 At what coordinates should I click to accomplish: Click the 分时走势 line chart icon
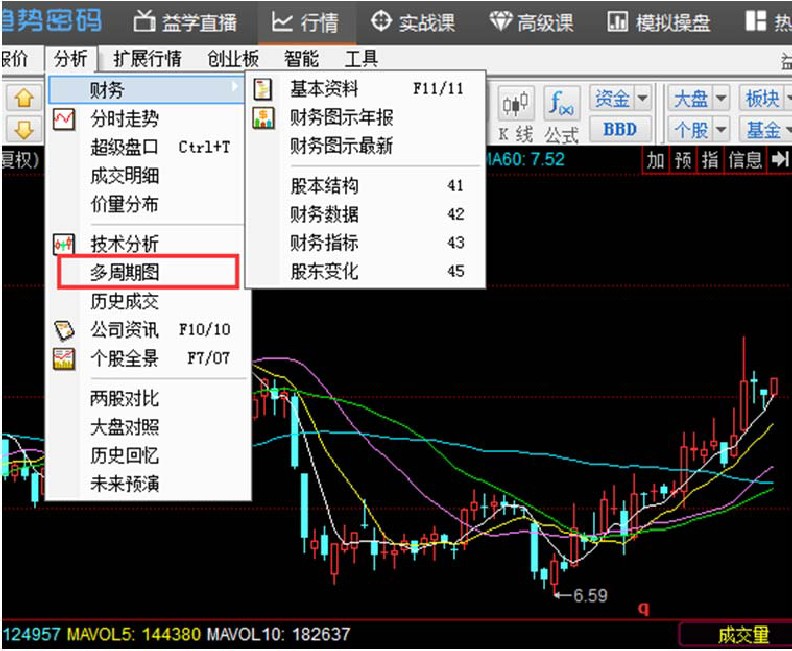pos(64,119)
